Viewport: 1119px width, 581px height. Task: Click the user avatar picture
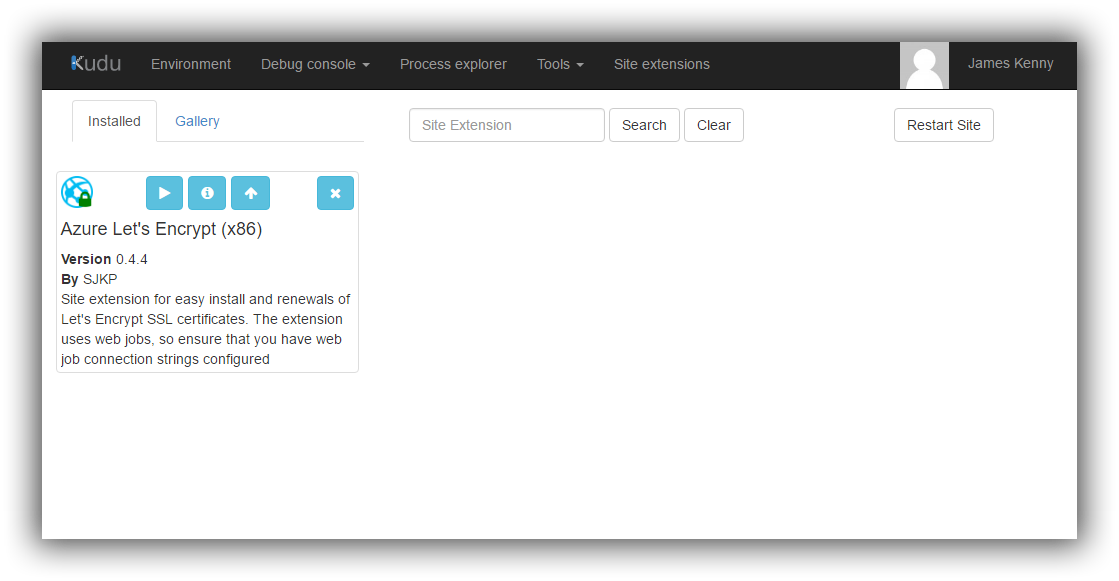point(924,66)
